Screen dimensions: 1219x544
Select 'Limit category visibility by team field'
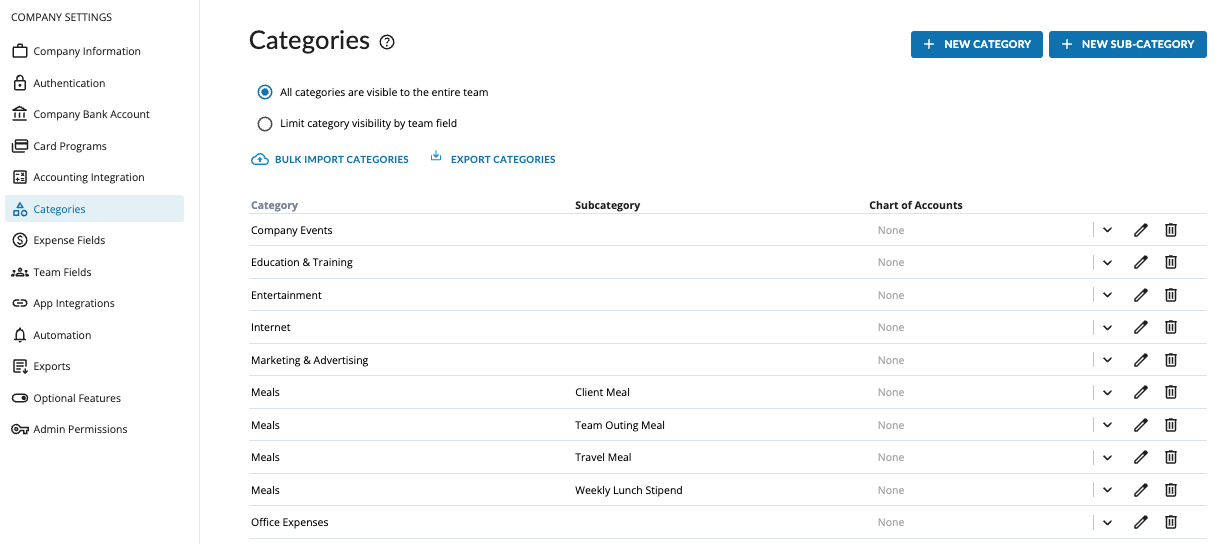coord(265,124)
